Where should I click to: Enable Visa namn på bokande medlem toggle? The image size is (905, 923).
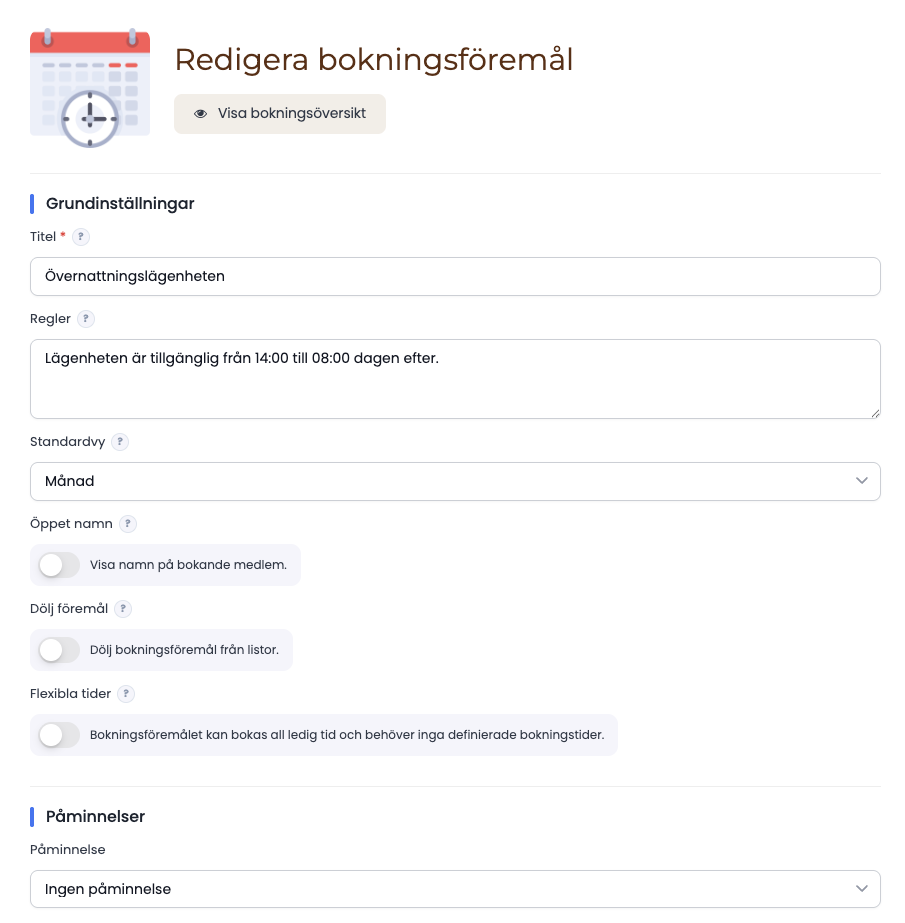(x=59, y=565)
